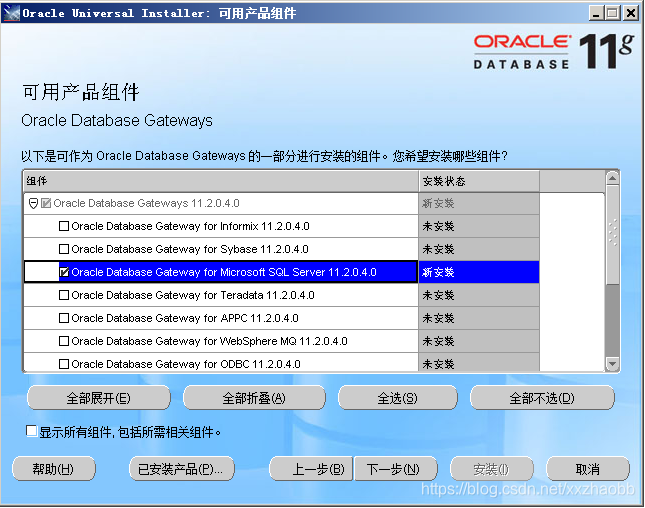Click 未安装 status in Teradata row
Screen dimensions: 645x508
439,295
